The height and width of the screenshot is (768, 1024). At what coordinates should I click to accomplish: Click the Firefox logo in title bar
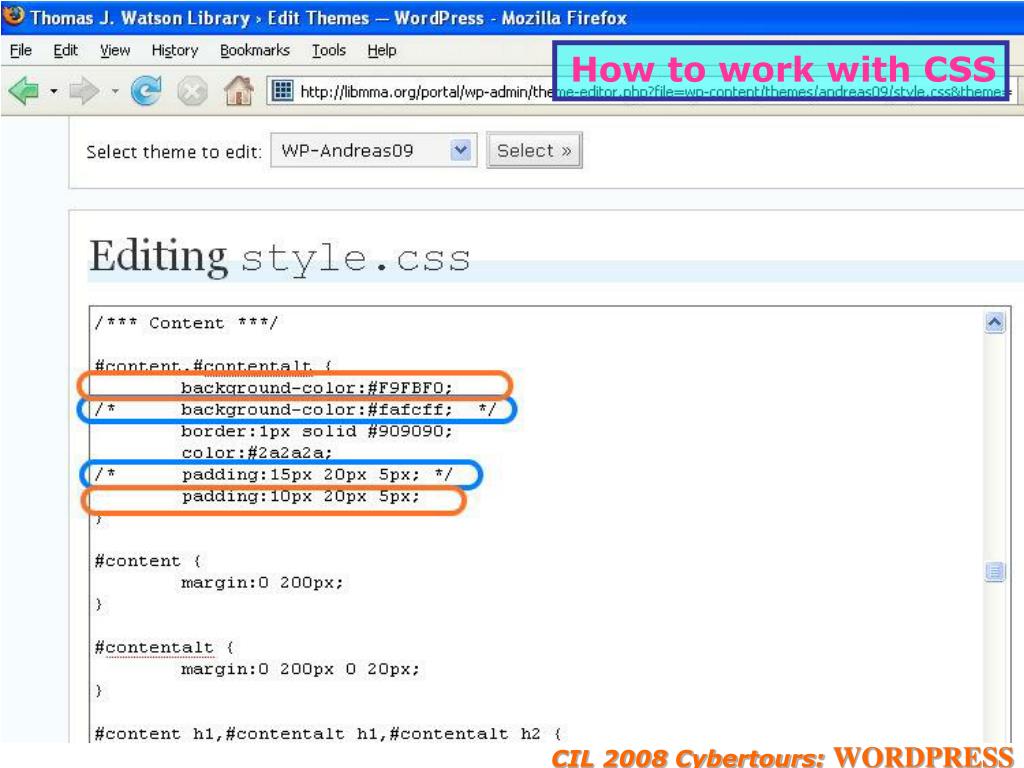(x=14, y=16)
